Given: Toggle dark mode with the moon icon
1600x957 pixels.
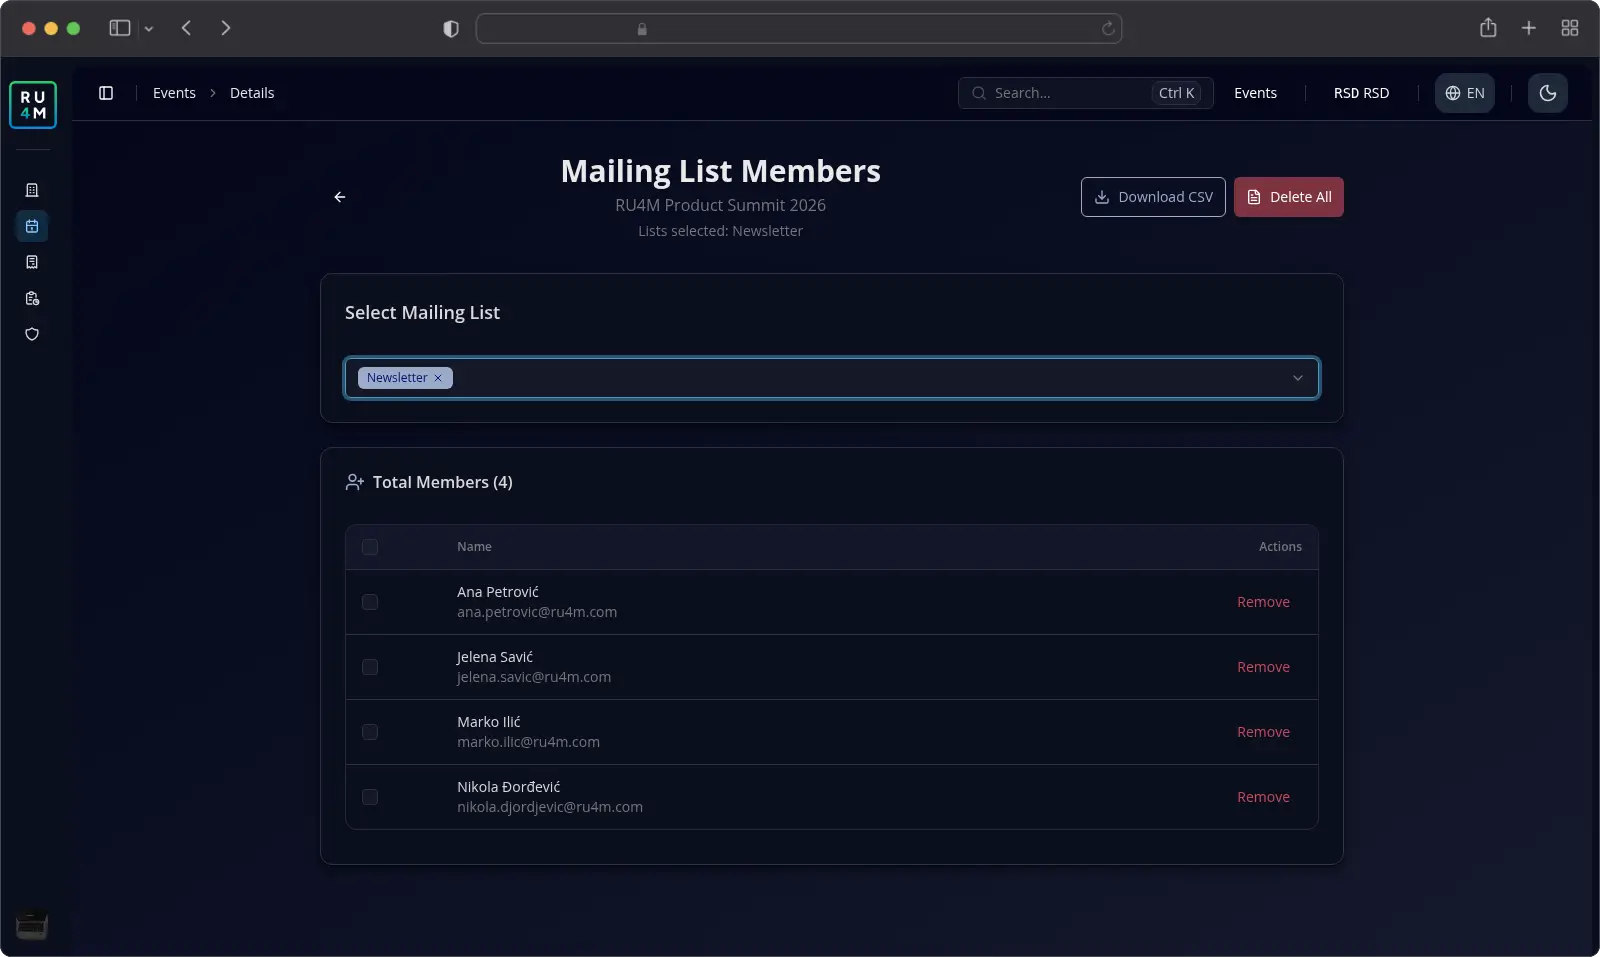Looking at the screenshot, I should click(x=1548, y=93).
